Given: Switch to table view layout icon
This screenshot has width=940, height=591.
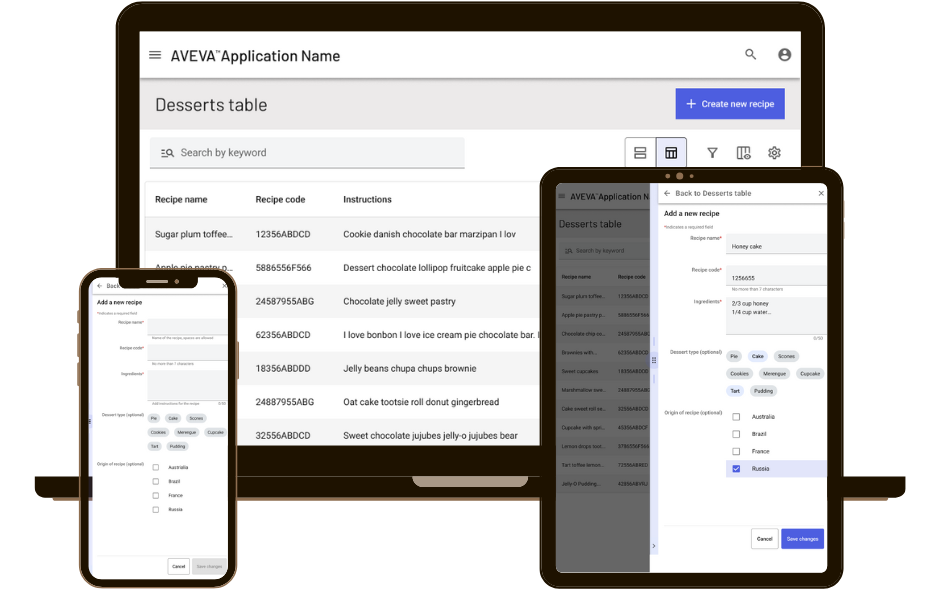Looking at the screenshot, I should [671, 153].
